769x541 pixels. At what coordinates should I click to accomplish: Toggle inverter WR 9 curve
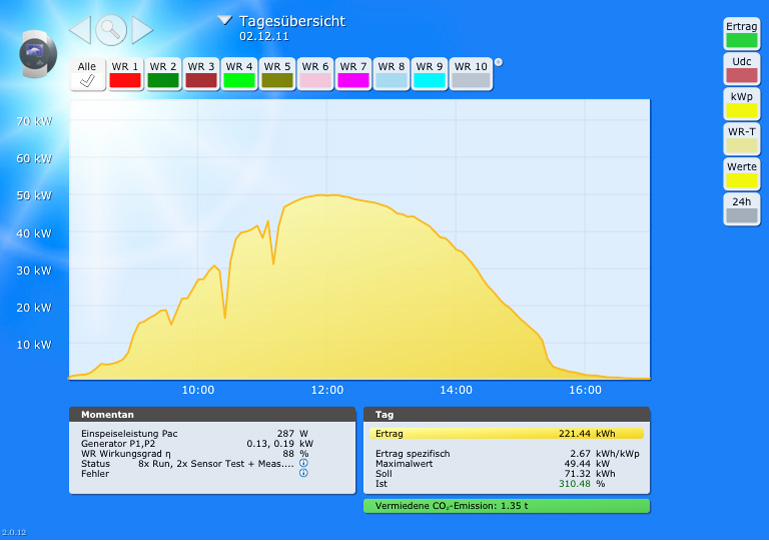point(429,74)
